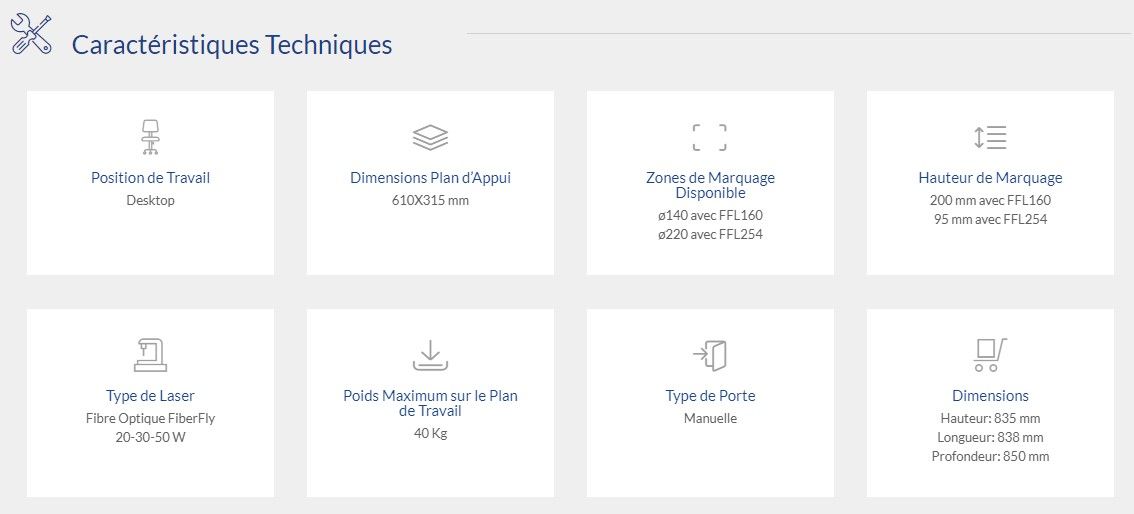Click the hand cart dimensions icon
Viewport: 1134px width, 514px height.
pyautogui.click(x=990, y=355)
